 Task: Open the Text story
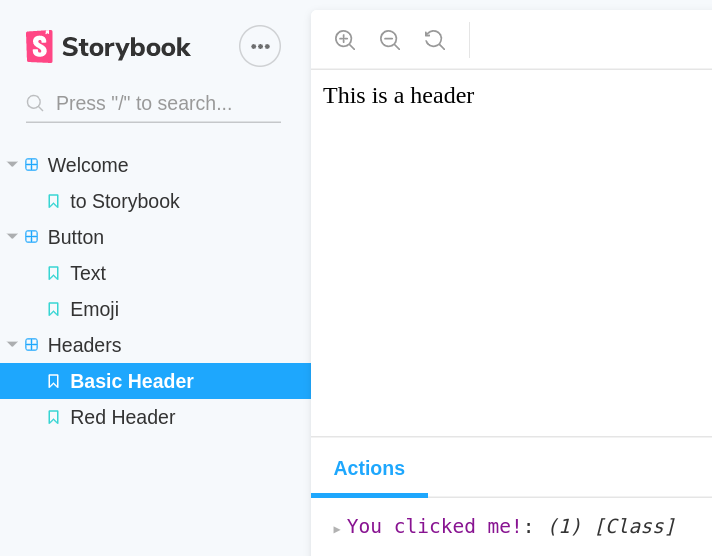click(155, 273)
